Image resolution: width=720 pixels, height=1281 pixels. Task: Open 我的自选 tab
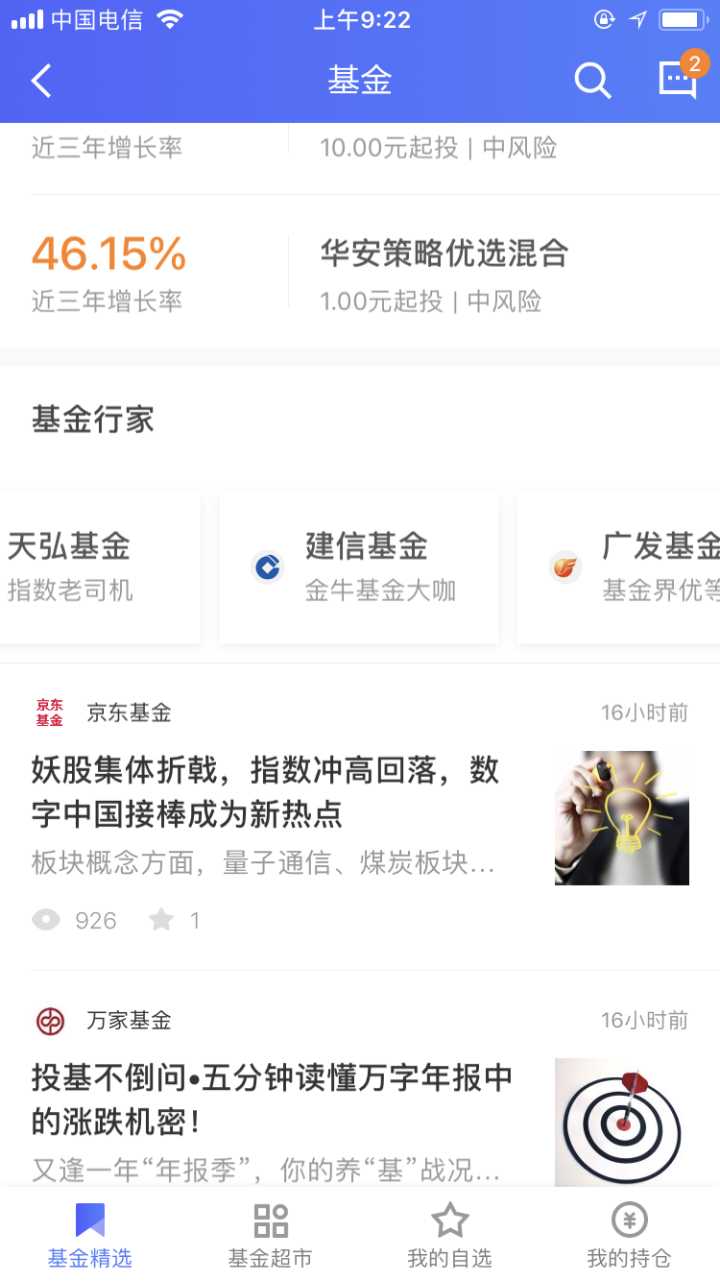450,1236
